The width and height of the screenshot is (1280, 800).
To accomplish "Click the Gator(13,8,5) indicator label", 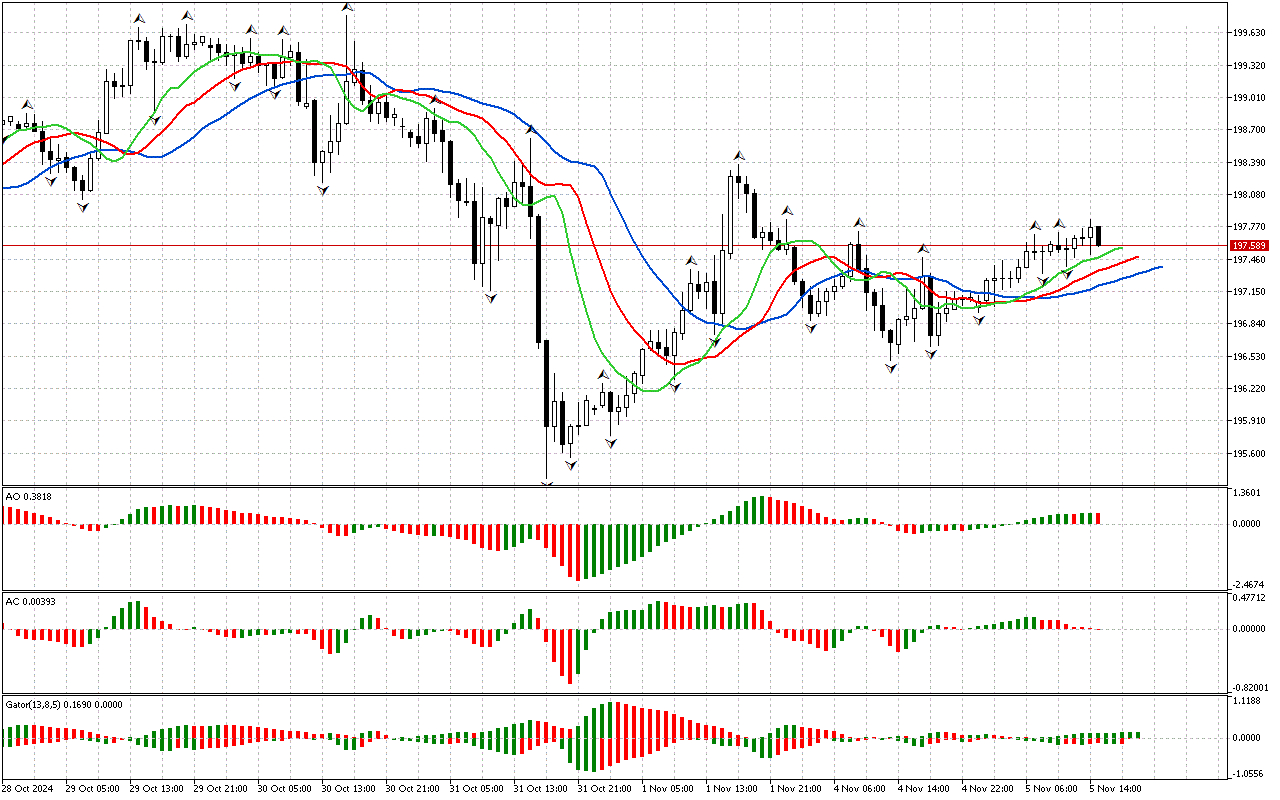I will [64, 704].
